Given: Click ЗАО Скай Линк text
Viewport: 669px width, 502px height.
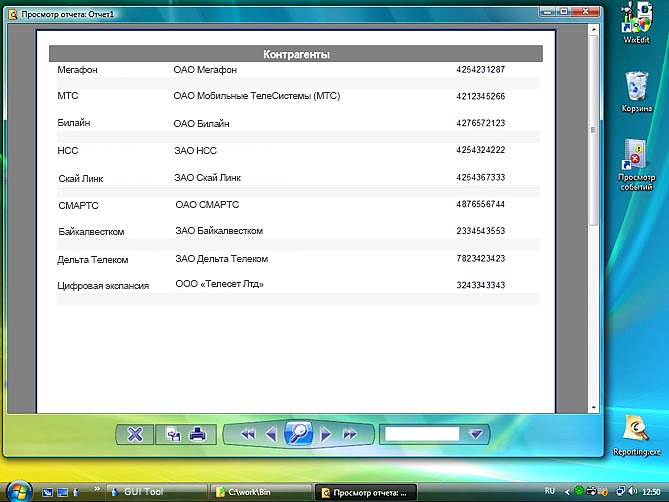Looking at the screenshot, I should coord(207,177).
